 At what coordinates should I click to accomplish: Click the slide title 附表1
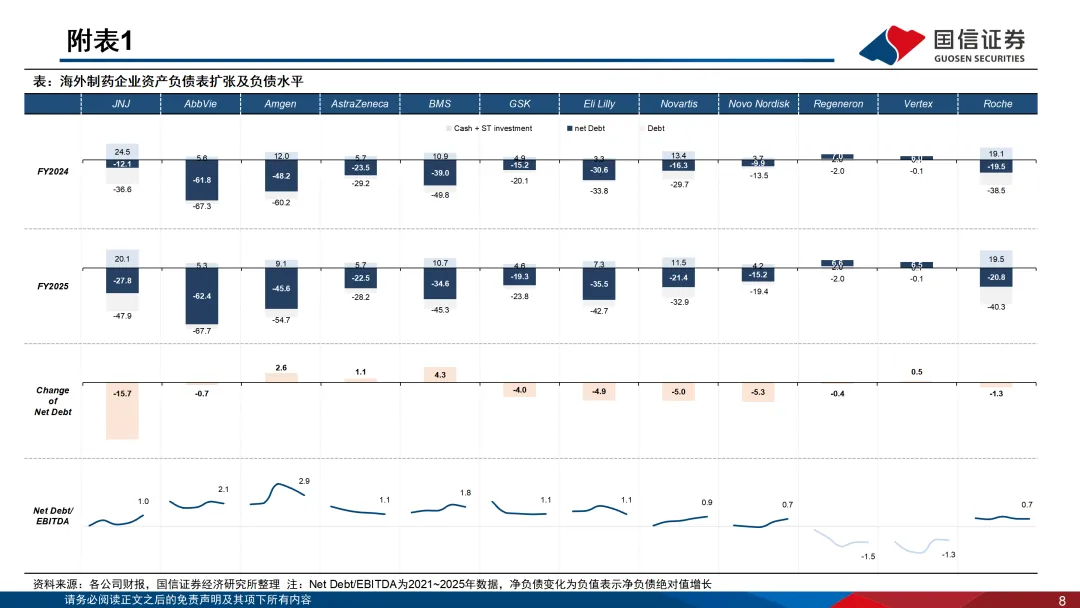click(99, 41)
